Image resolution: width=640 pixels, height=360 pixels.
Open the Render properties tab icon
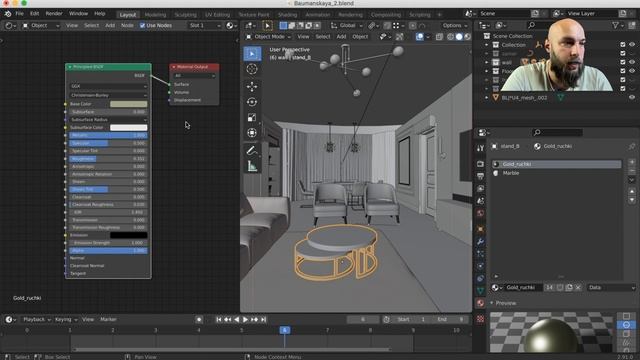coord(480,164)
